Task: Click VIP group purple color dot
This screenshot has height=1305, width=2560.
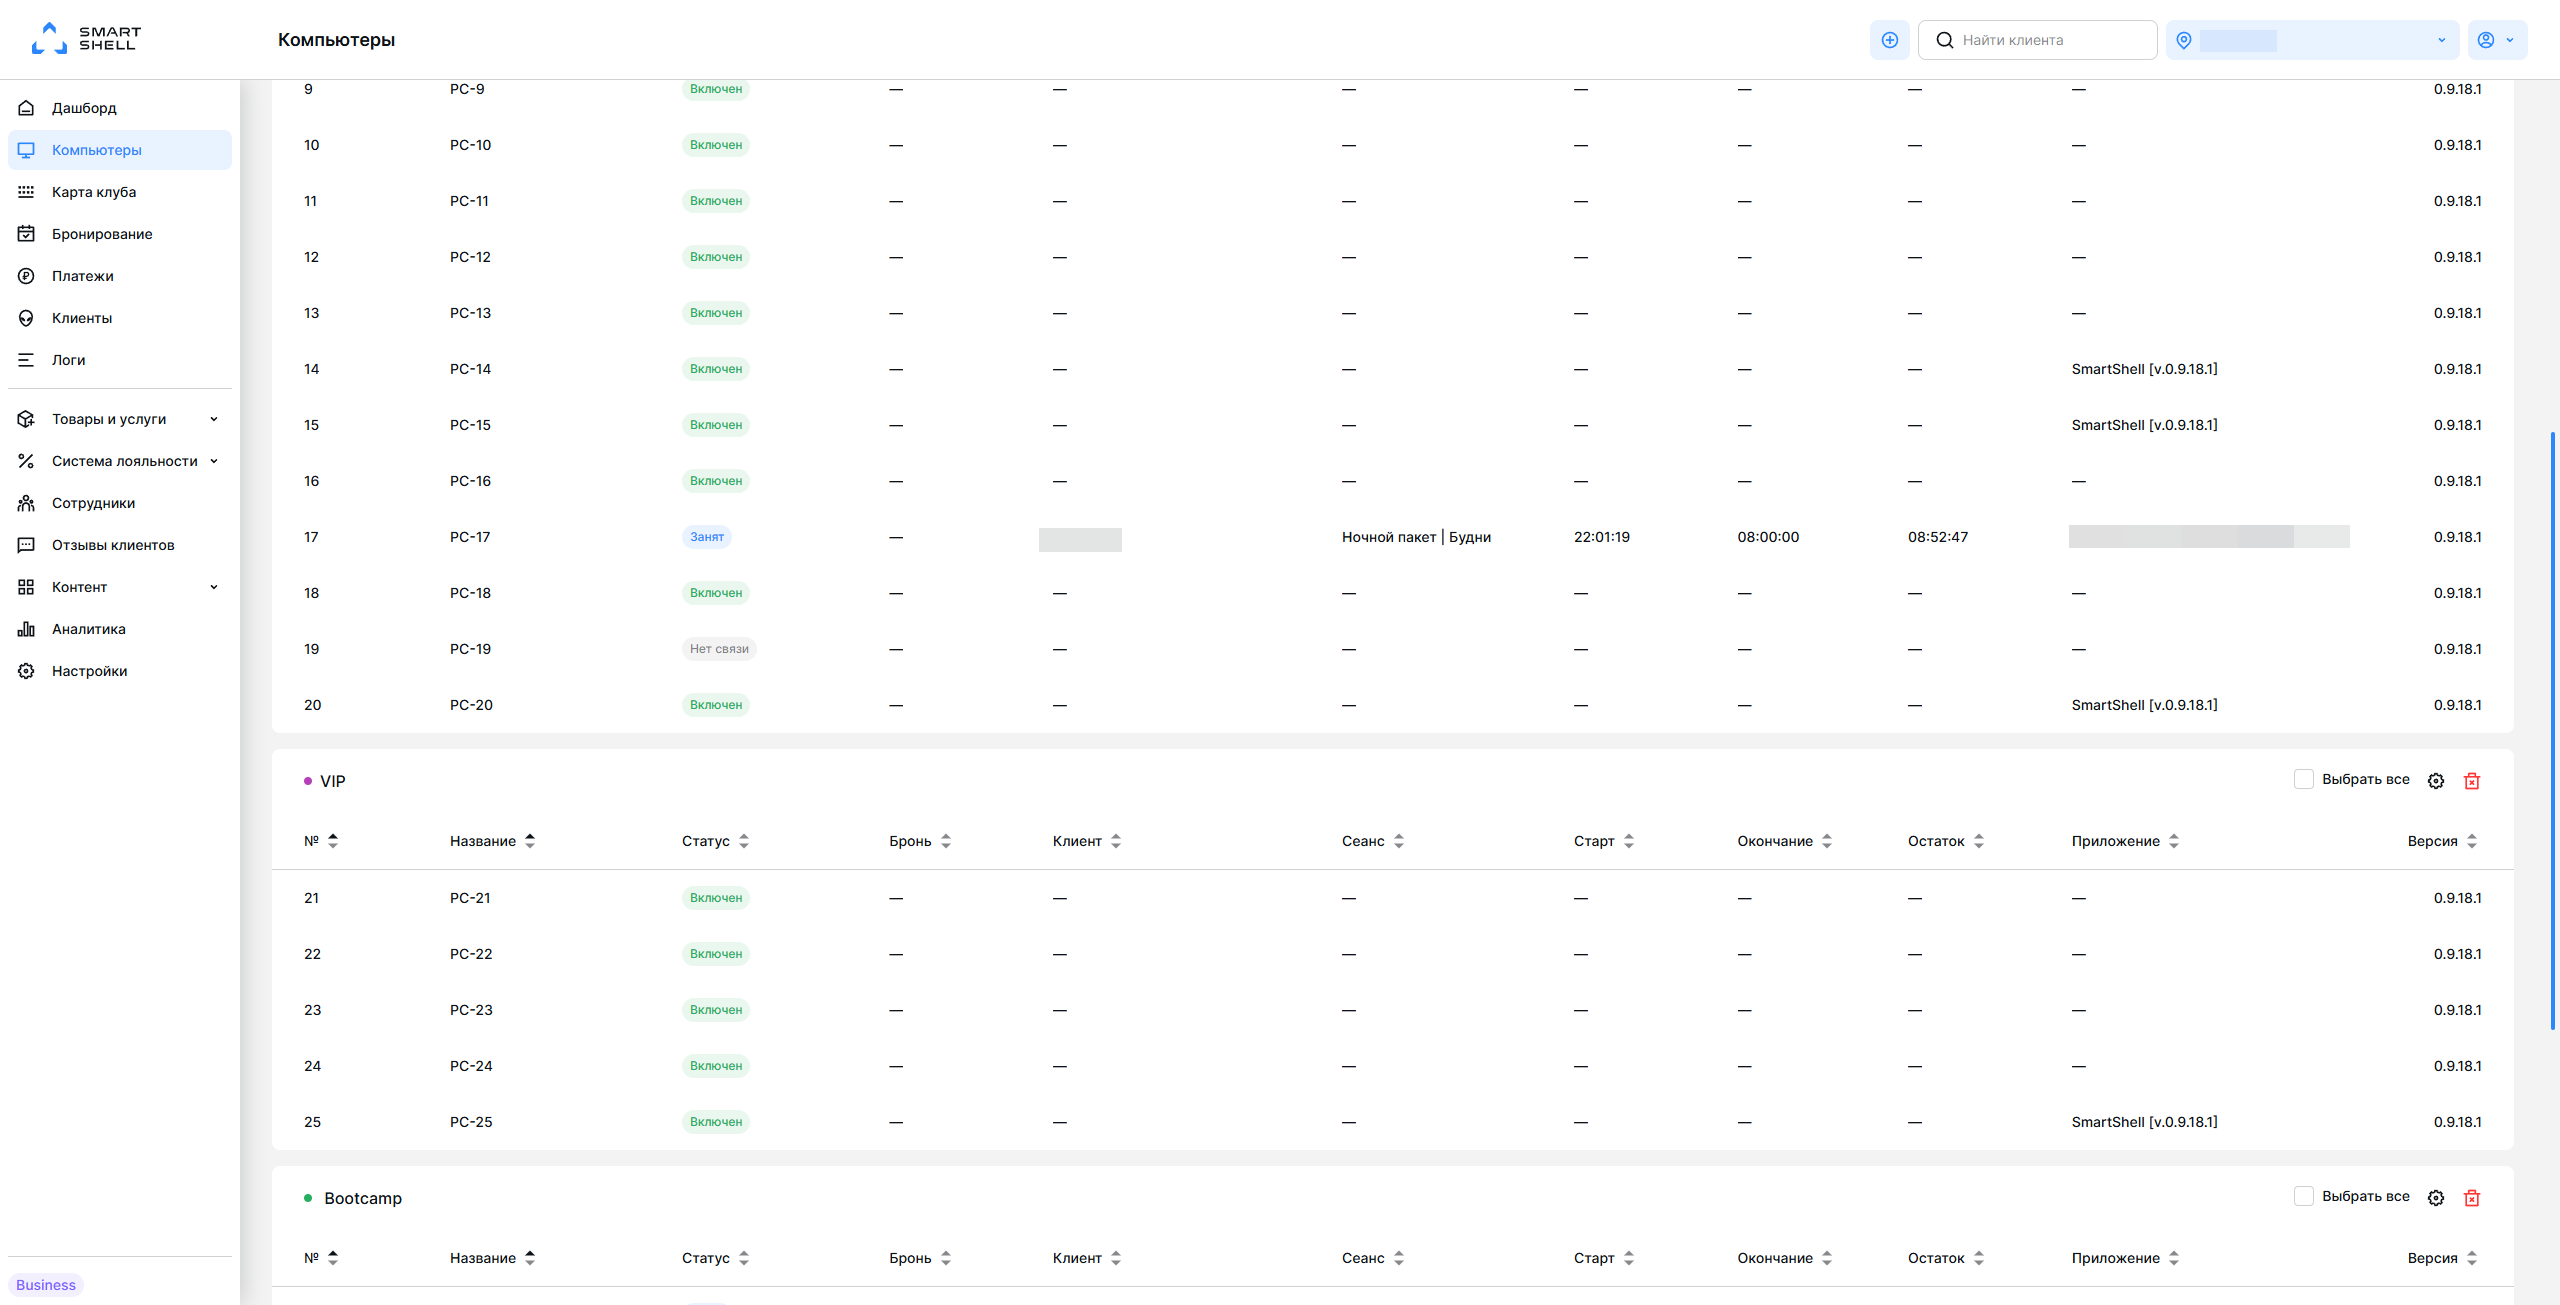Action: tap(308, 781)
